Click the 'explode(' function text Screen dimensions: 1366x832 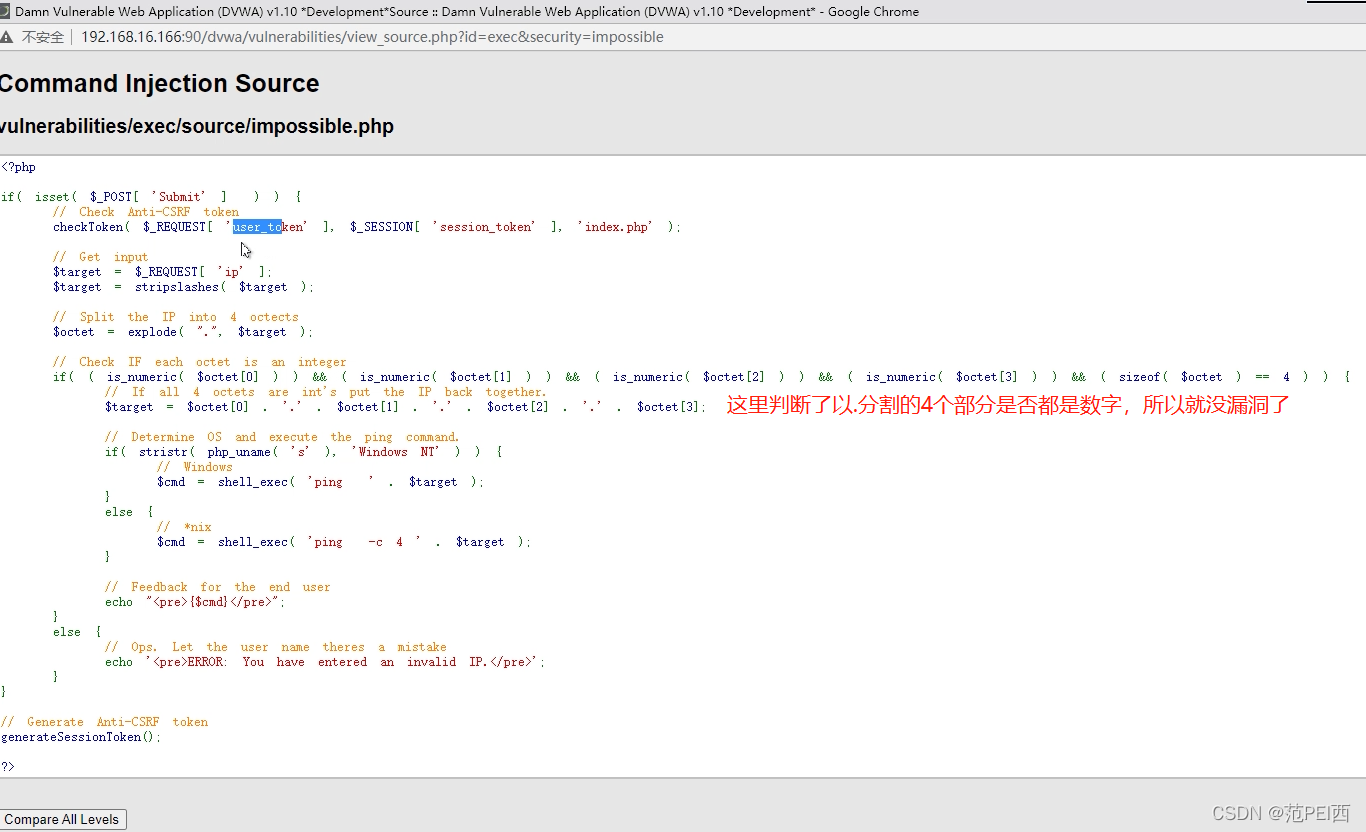(156, 332)
